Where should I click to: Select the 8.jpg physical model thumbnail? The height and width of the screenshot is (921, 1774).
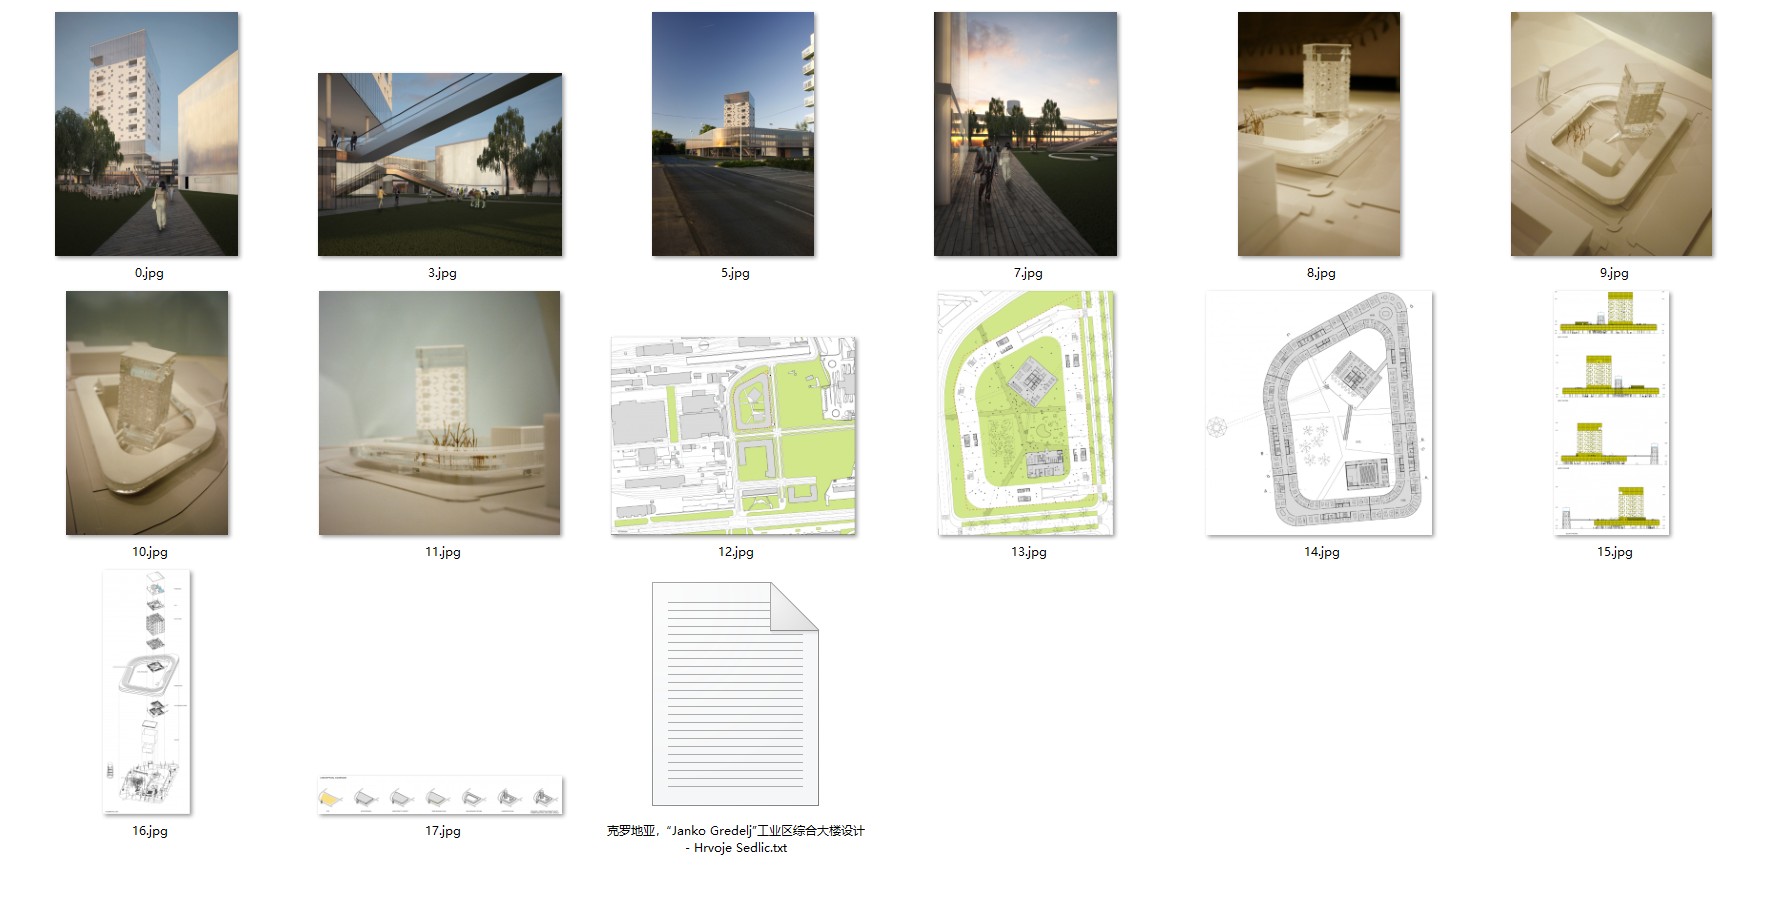1319,134
